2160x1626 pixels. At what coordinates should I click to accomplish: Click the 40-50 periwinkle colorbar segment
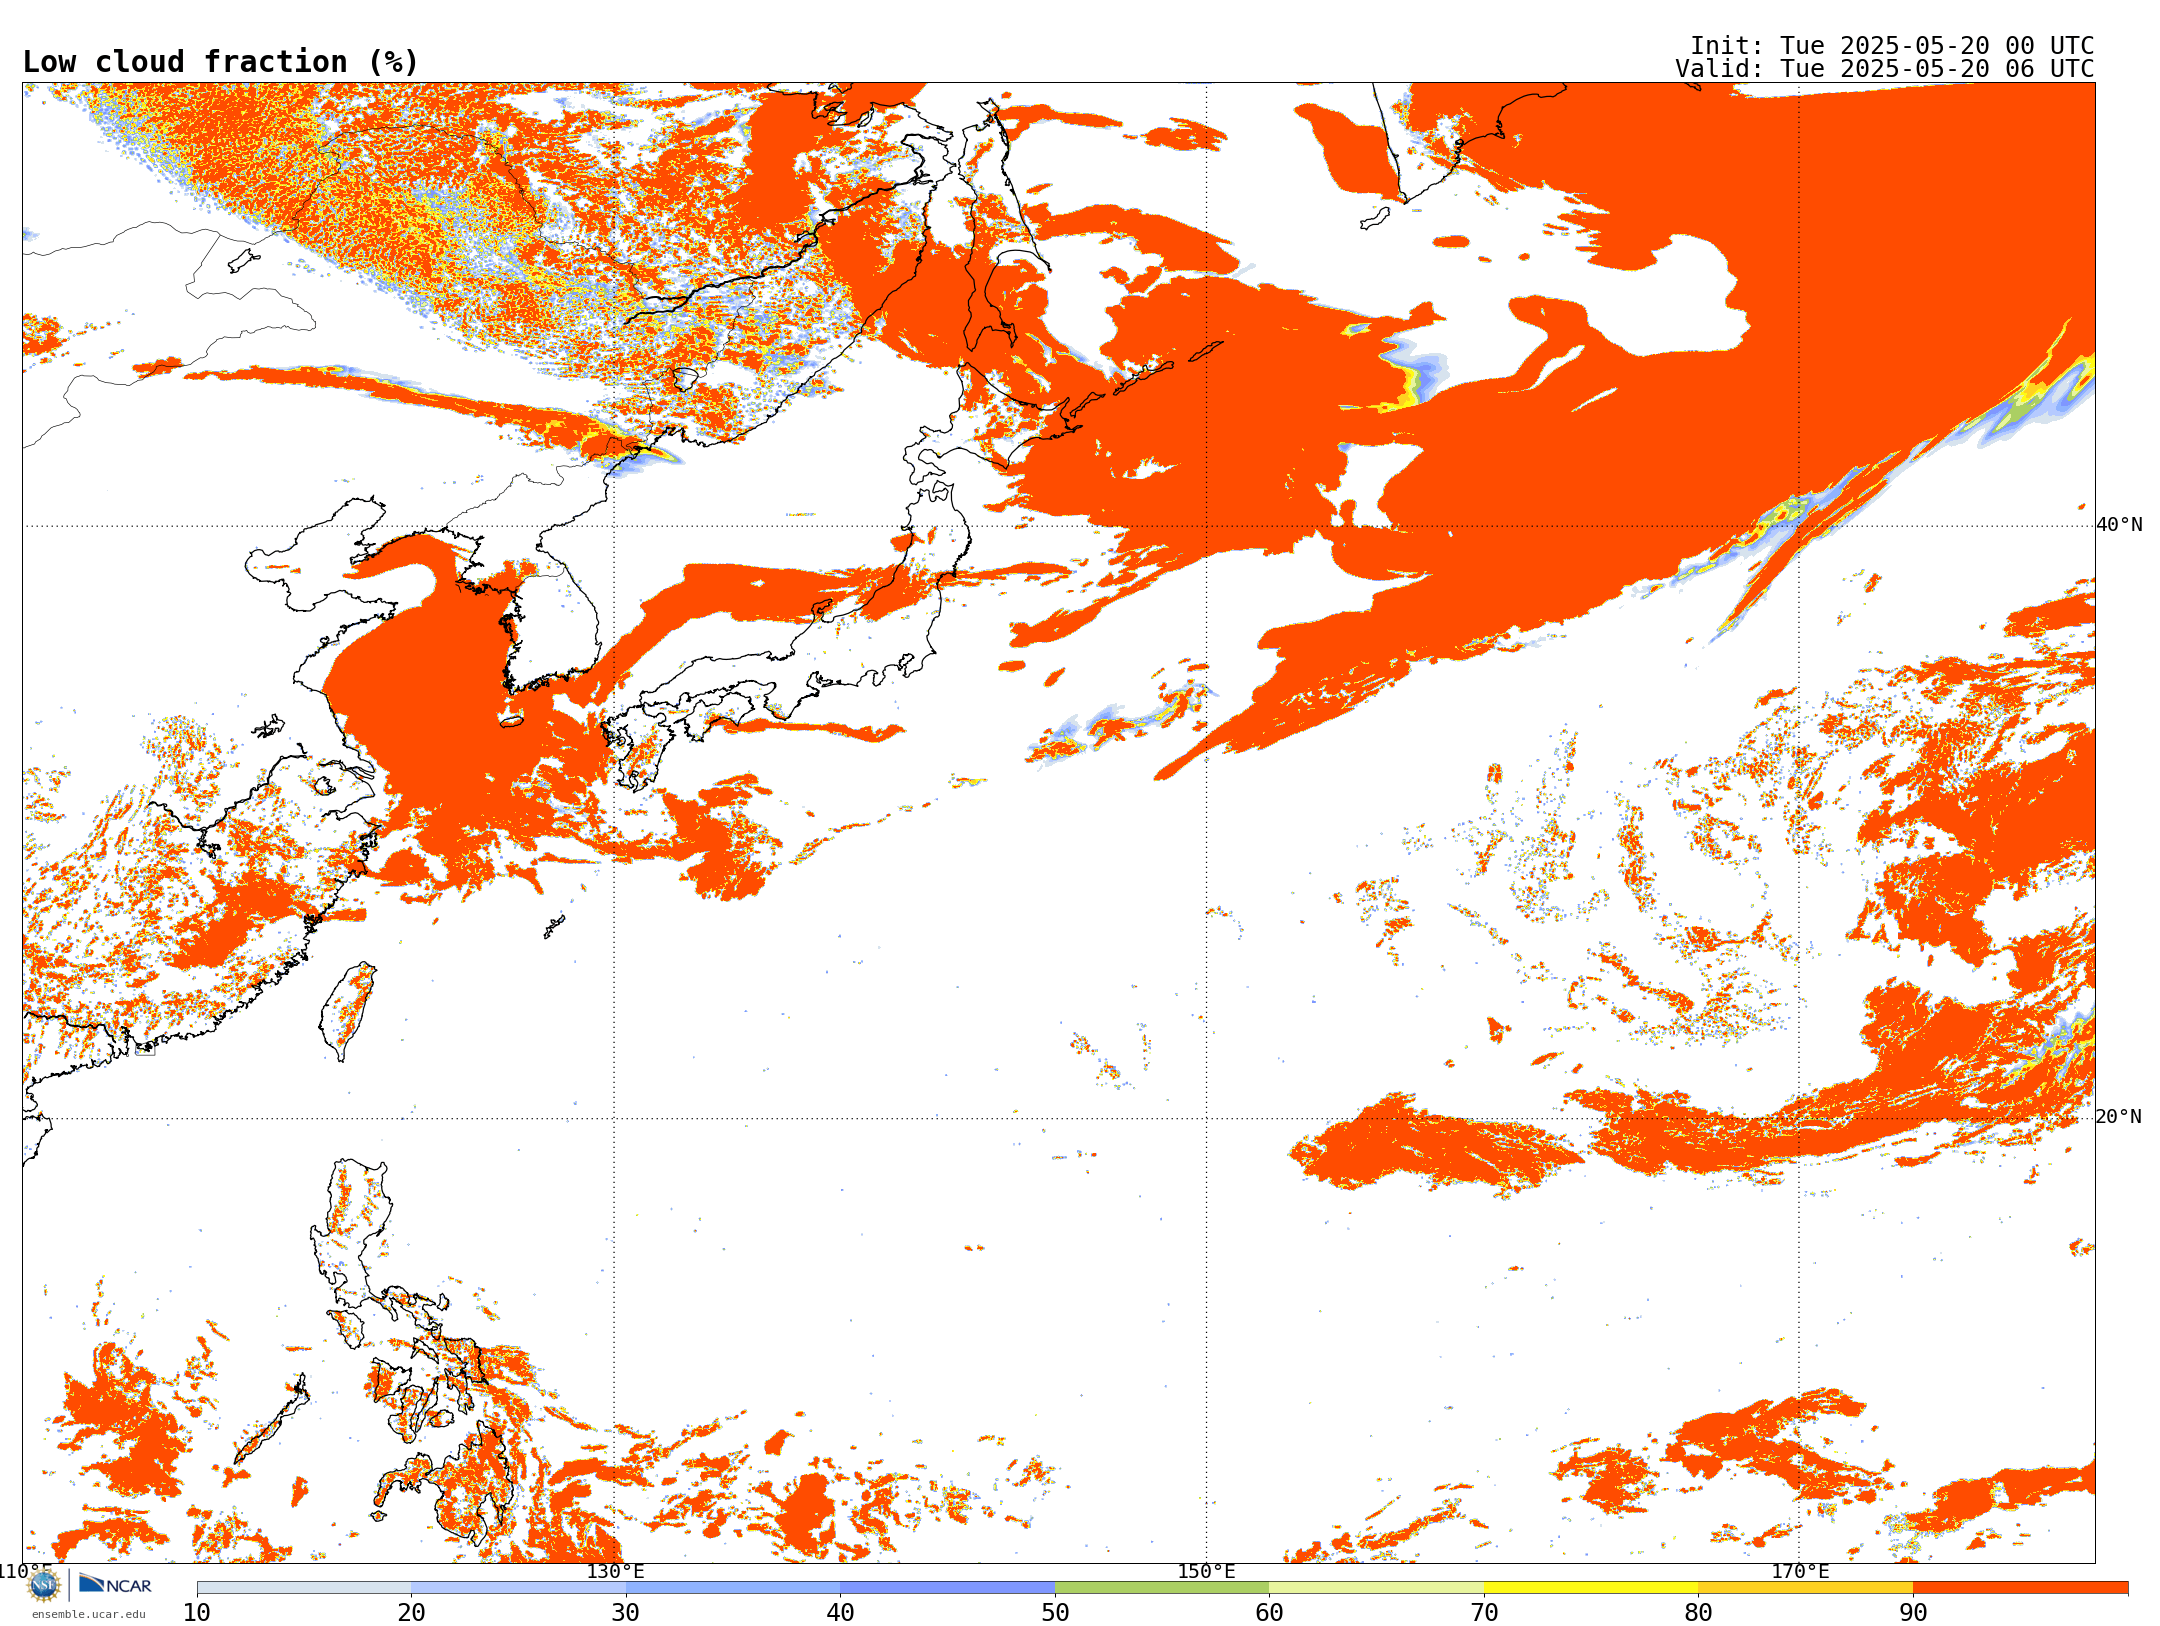coord(947,1588)
